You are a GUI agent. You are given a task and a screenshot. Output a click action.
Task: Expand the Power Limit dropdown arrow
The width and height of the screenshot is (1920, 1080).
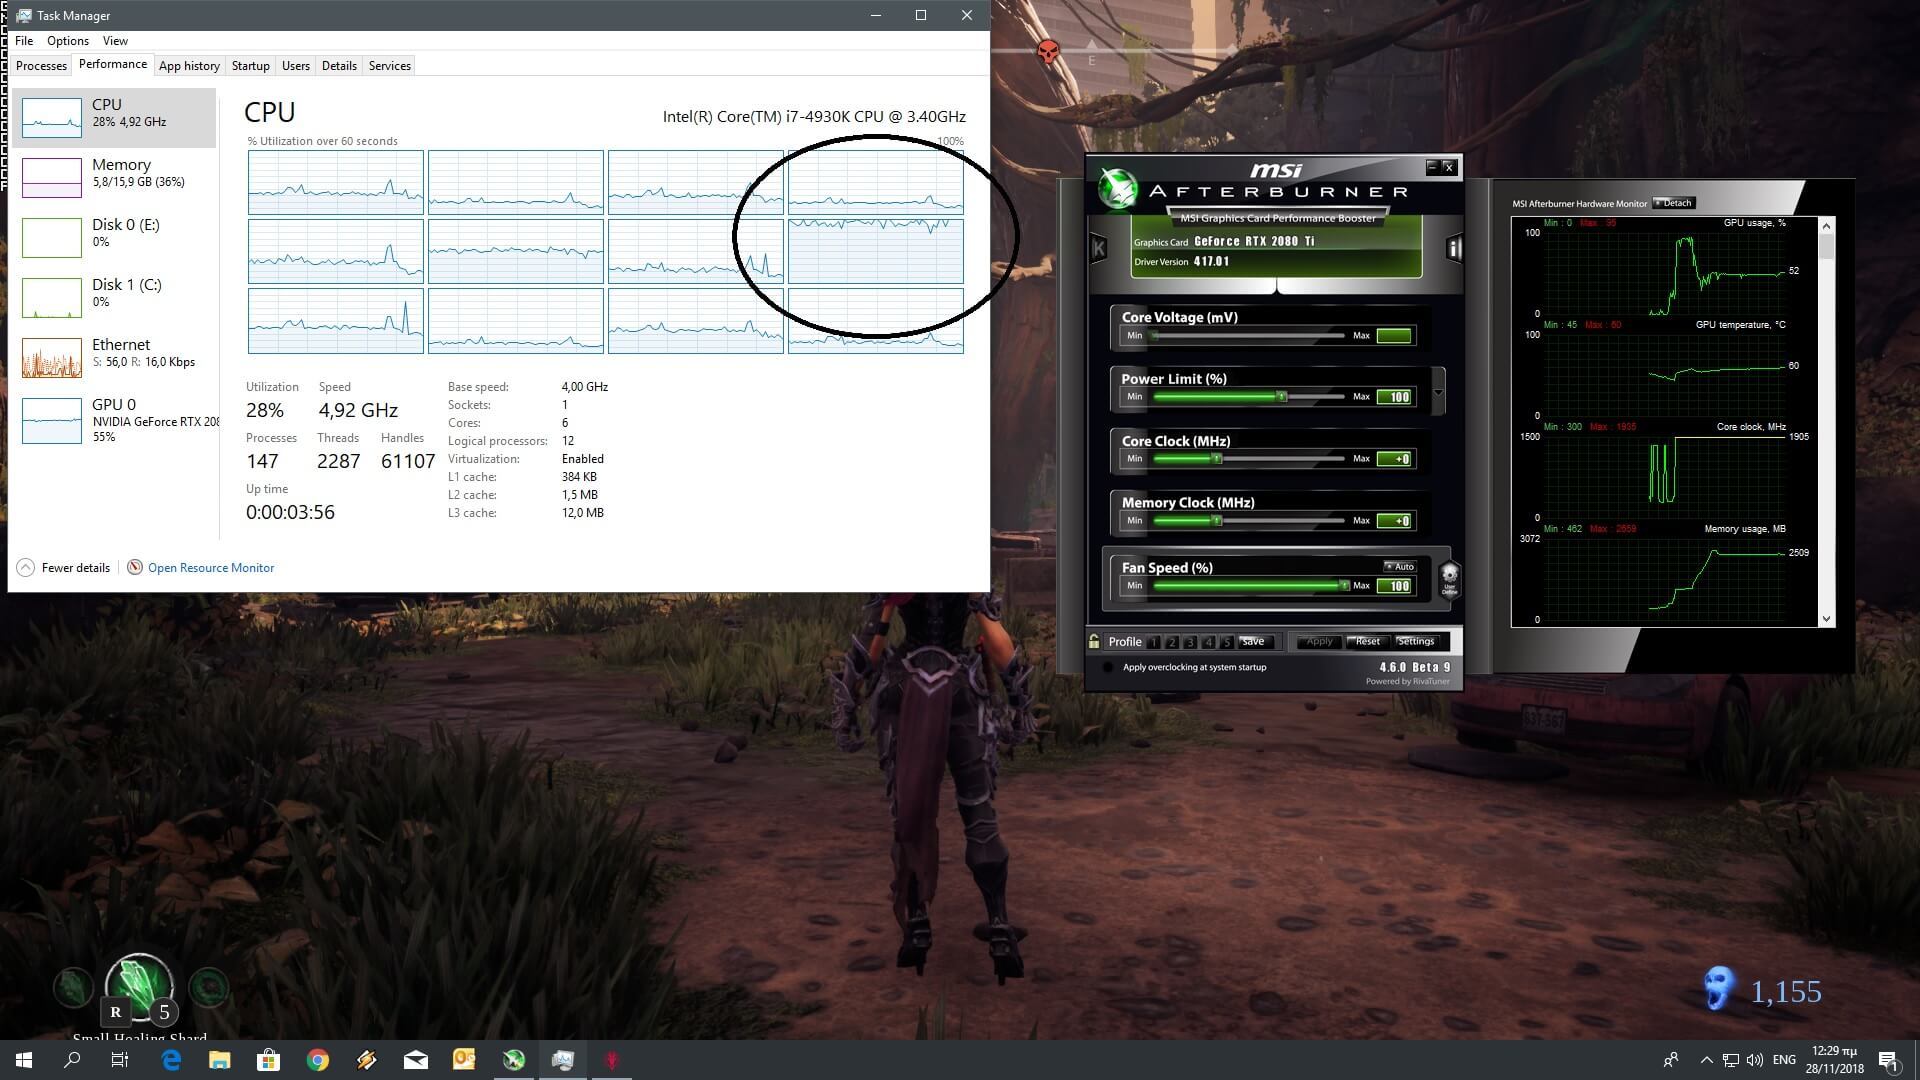1438,391
